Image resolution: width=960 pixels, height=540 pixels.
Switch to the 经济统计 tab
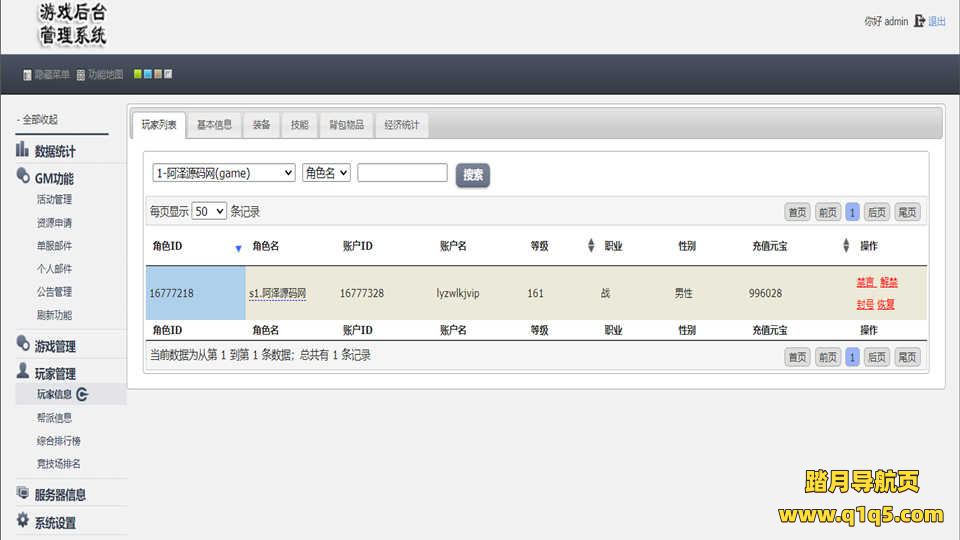click(x=401, y=125)
